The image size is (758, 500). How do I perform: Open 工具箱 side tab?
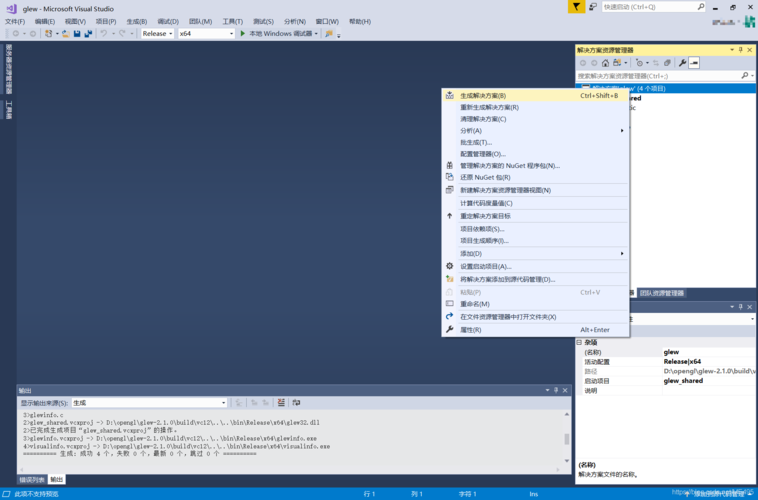pos(9,110)
